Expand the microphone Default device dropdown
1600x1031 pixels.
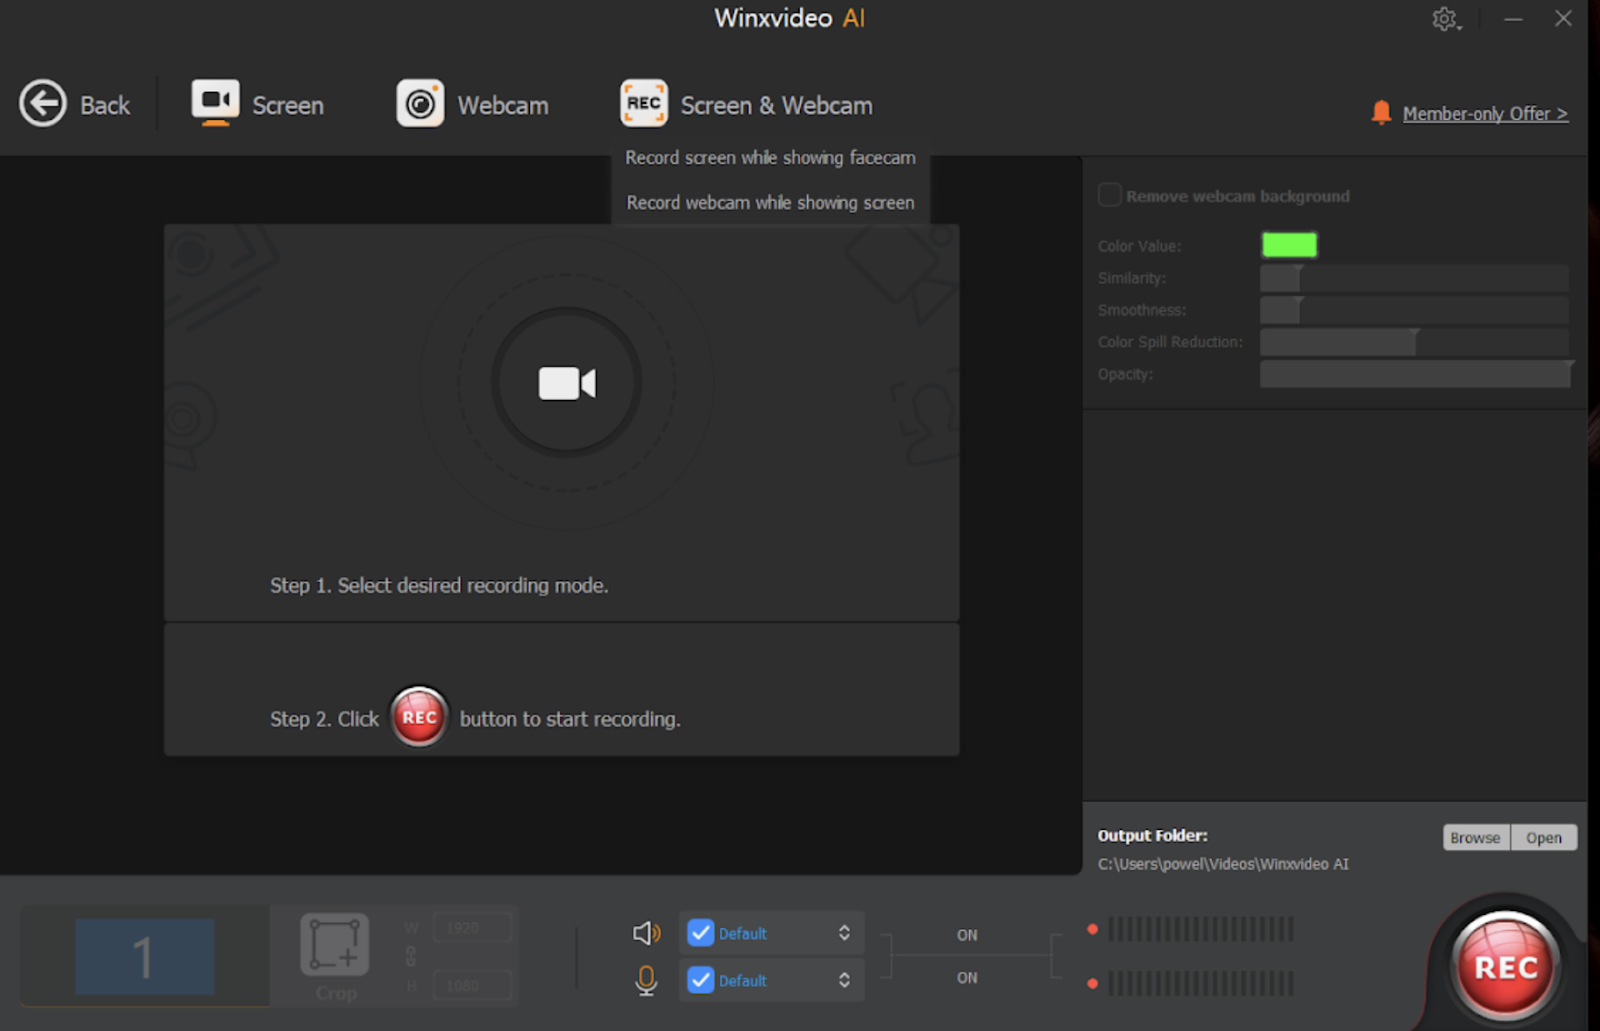click(844, 980)
